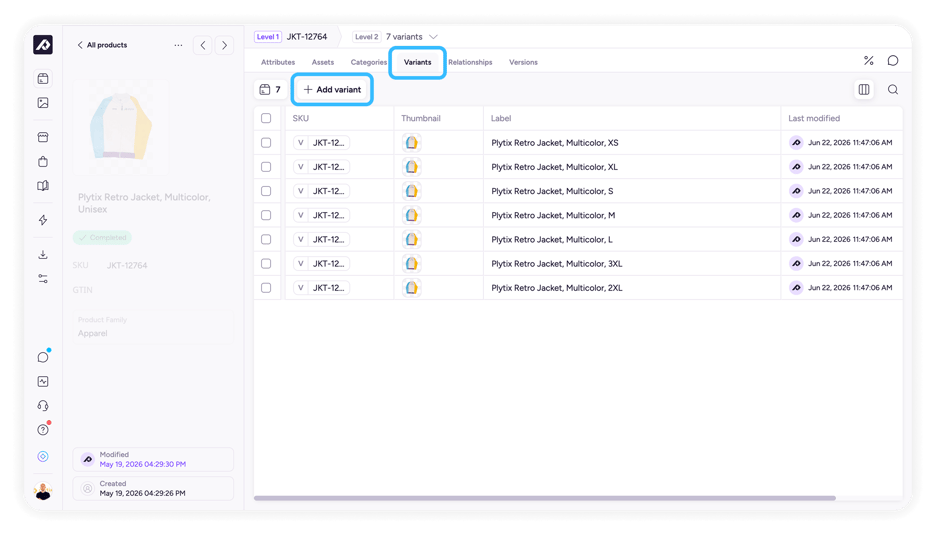Click the jacket product image
The width and height of the screenshot is (936, 535).
tap(121, 127)
